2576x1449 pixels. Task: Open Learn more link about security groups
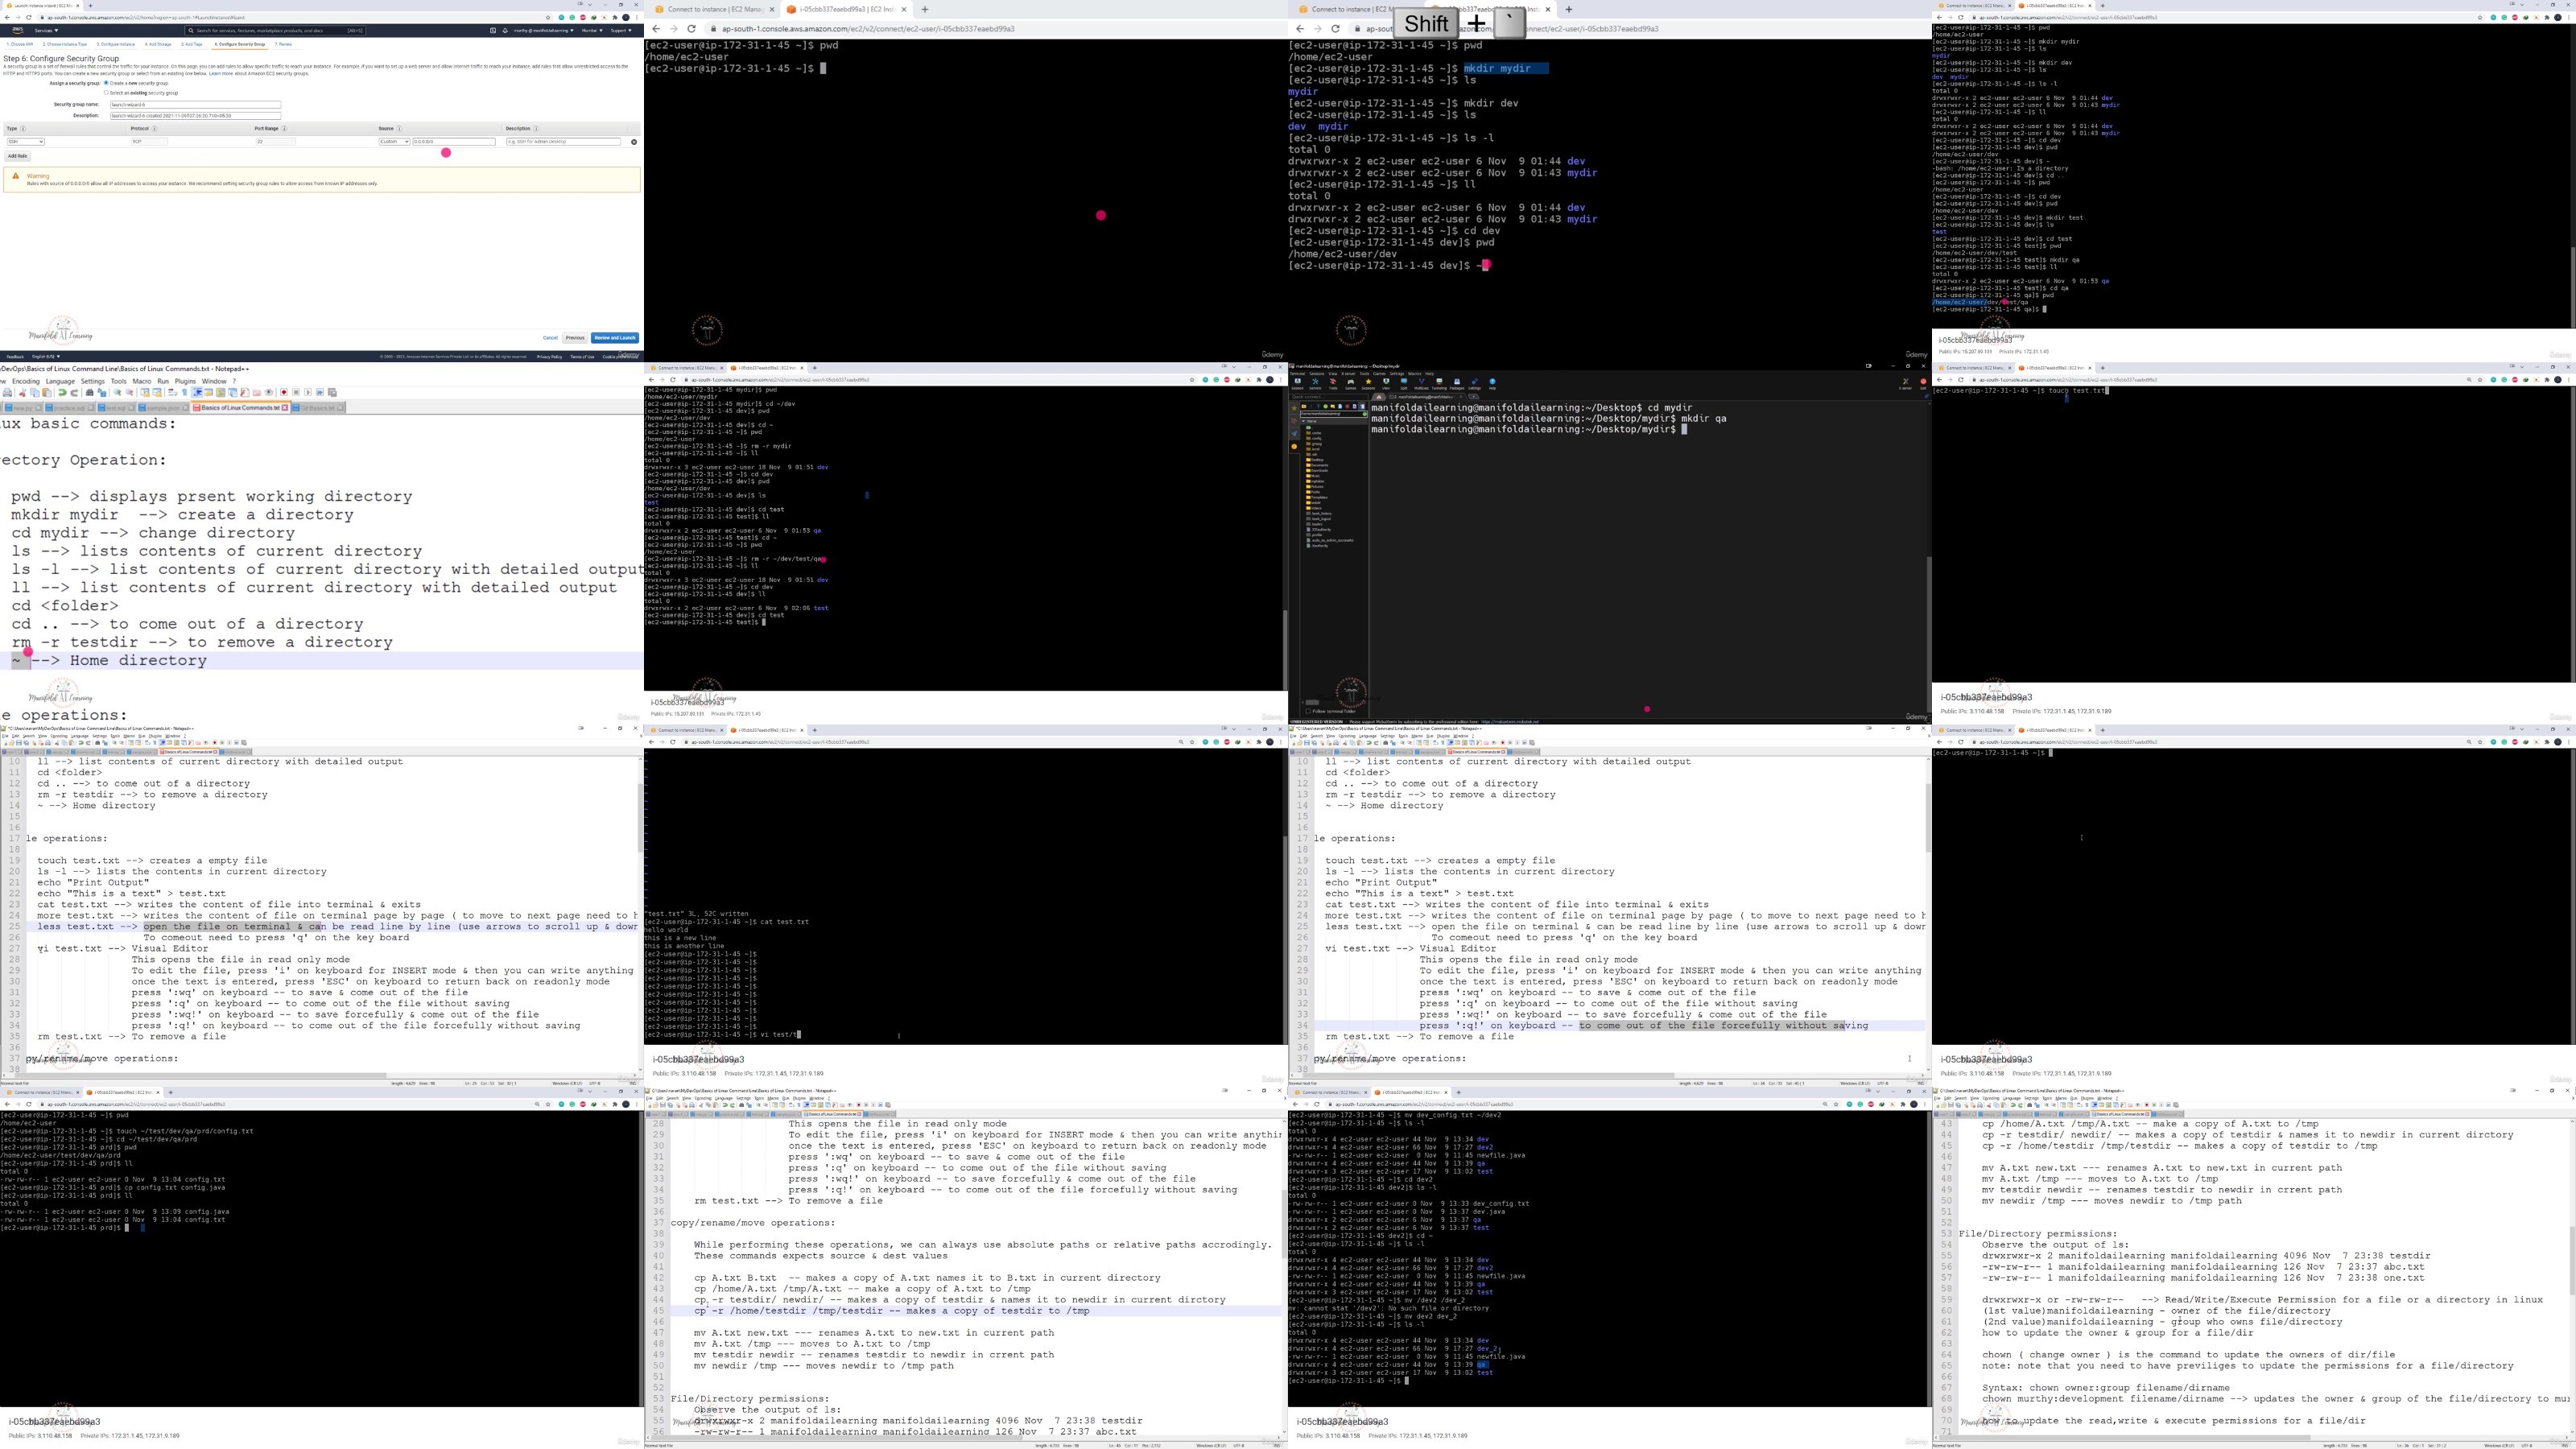[x=221, y=74]
